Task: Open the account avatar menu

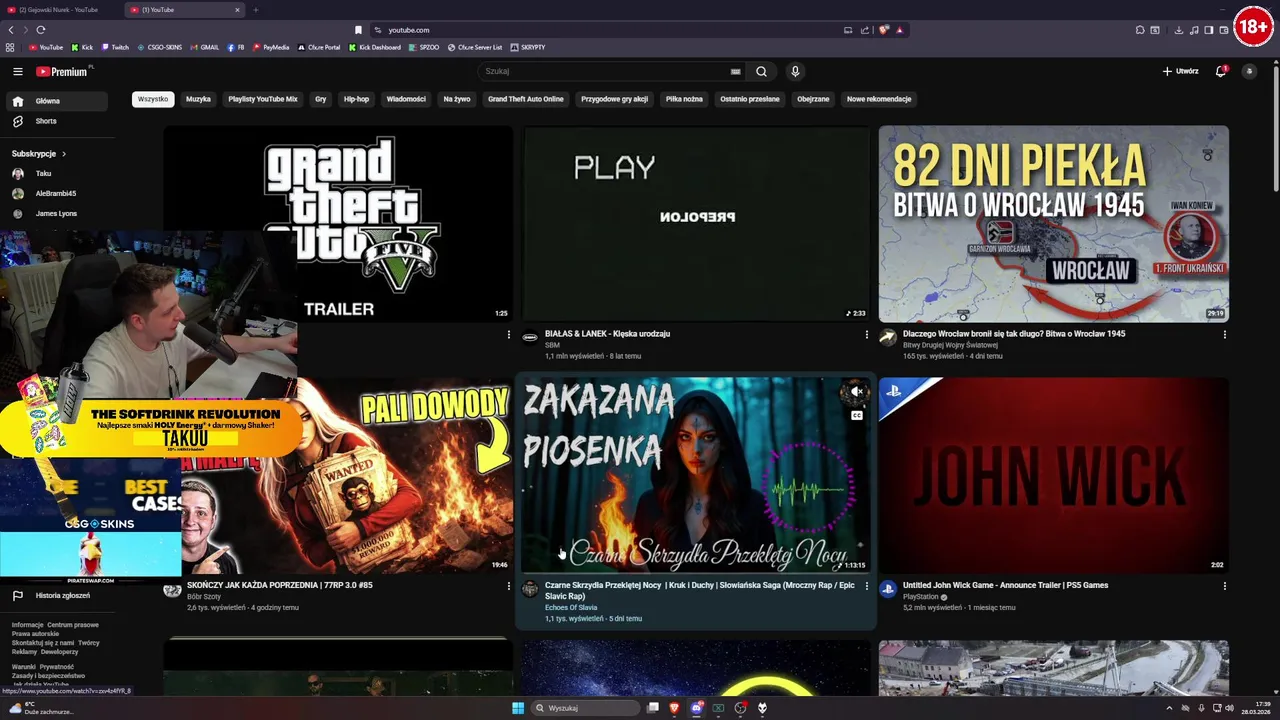Action: [1249, 71]
